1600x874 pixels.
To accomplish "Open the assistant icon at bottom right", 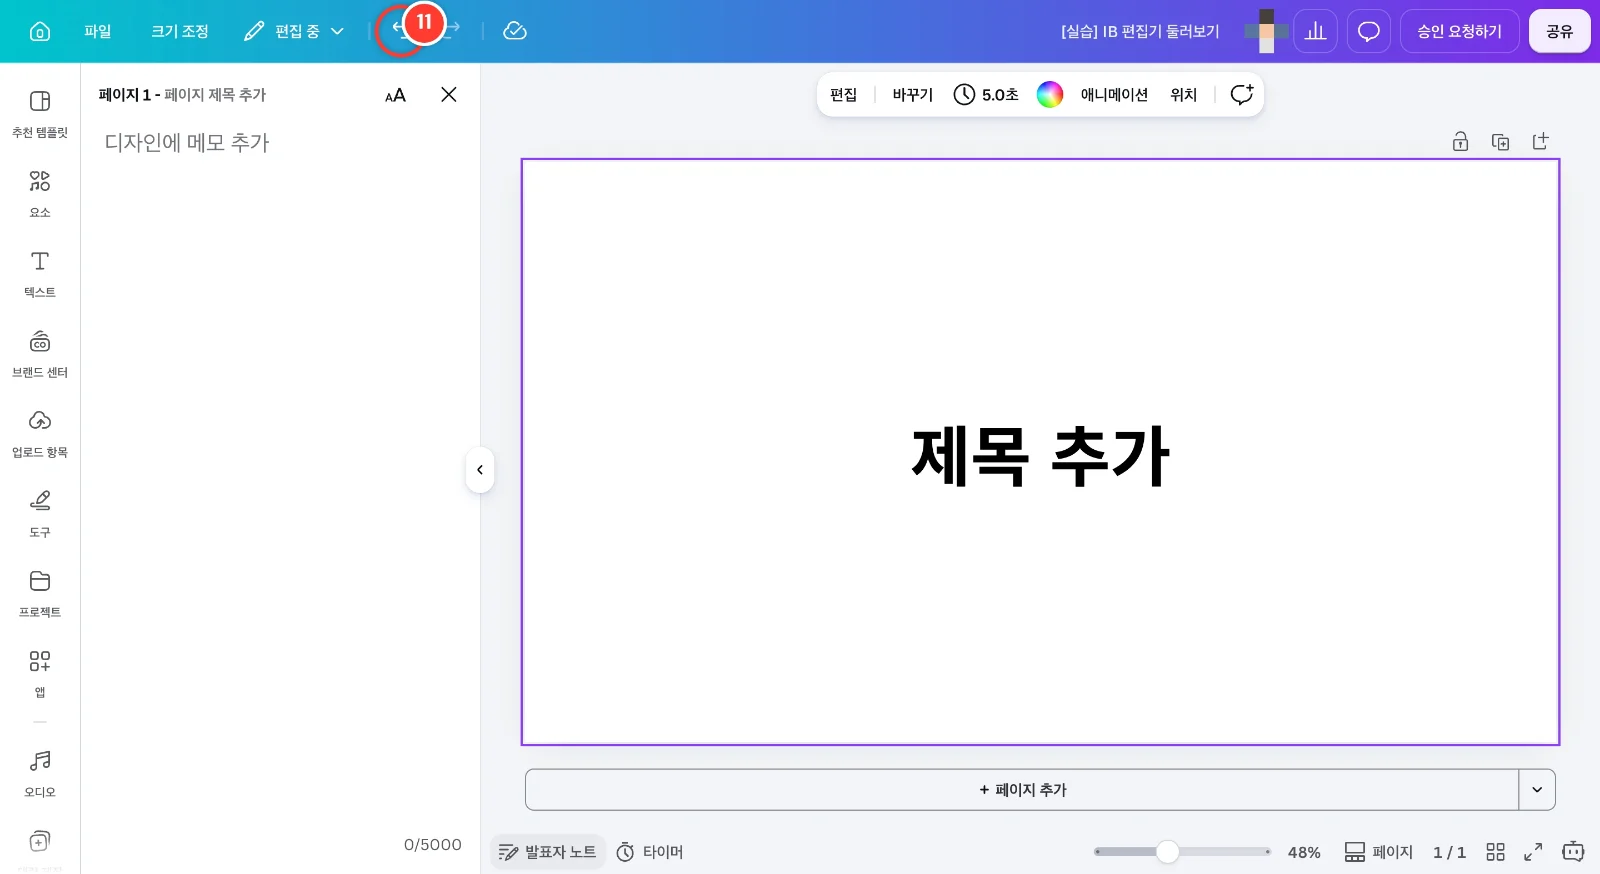I will (1573, 852).
